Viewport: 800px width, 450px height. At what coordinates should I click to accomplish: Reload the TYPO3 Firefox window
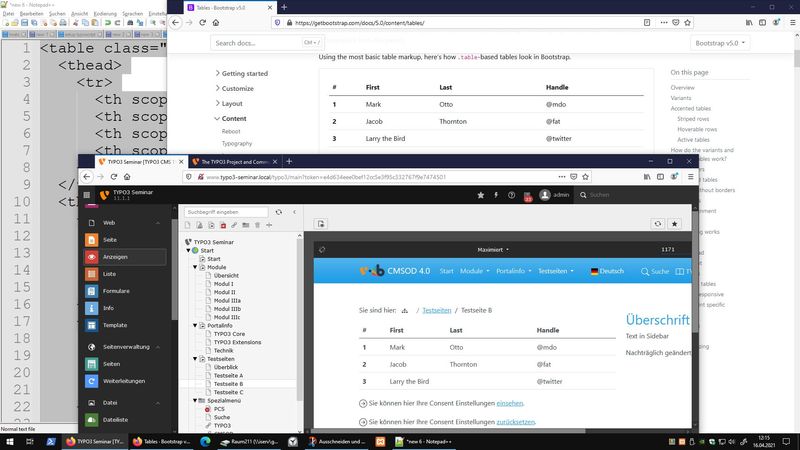coord(113,177)
